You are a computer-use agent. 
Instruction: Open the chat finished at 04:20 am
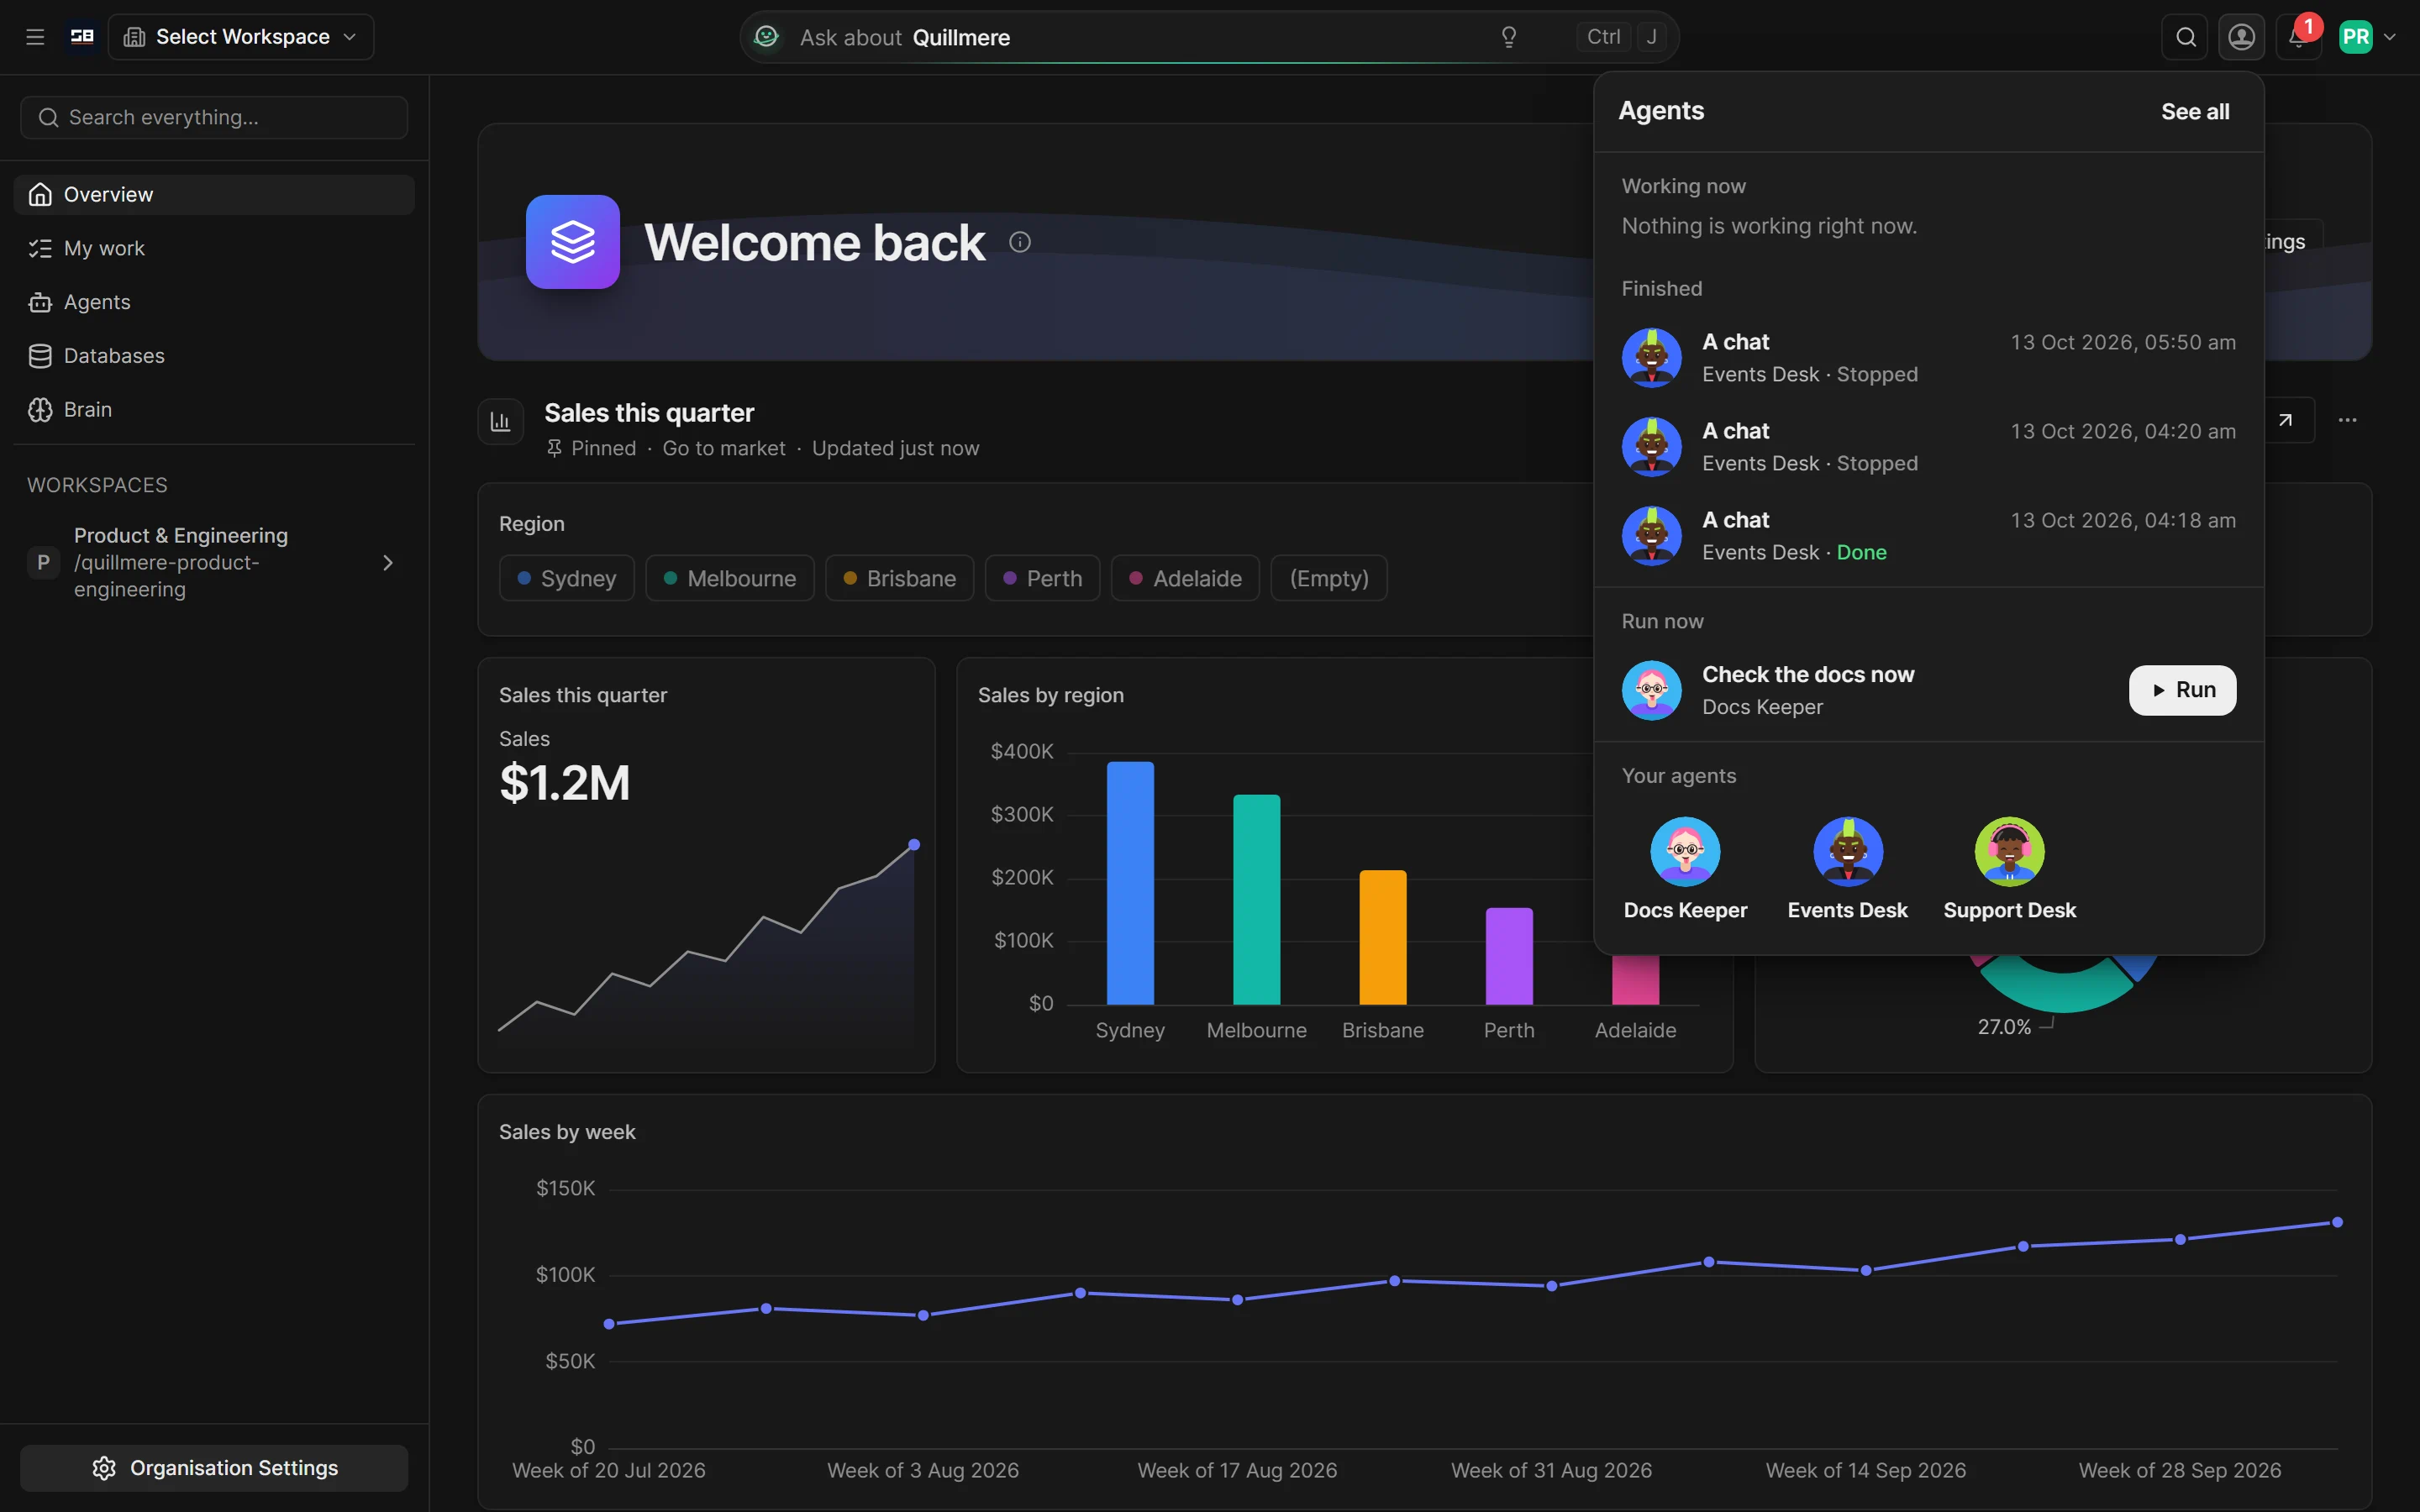coord(1928,447)
